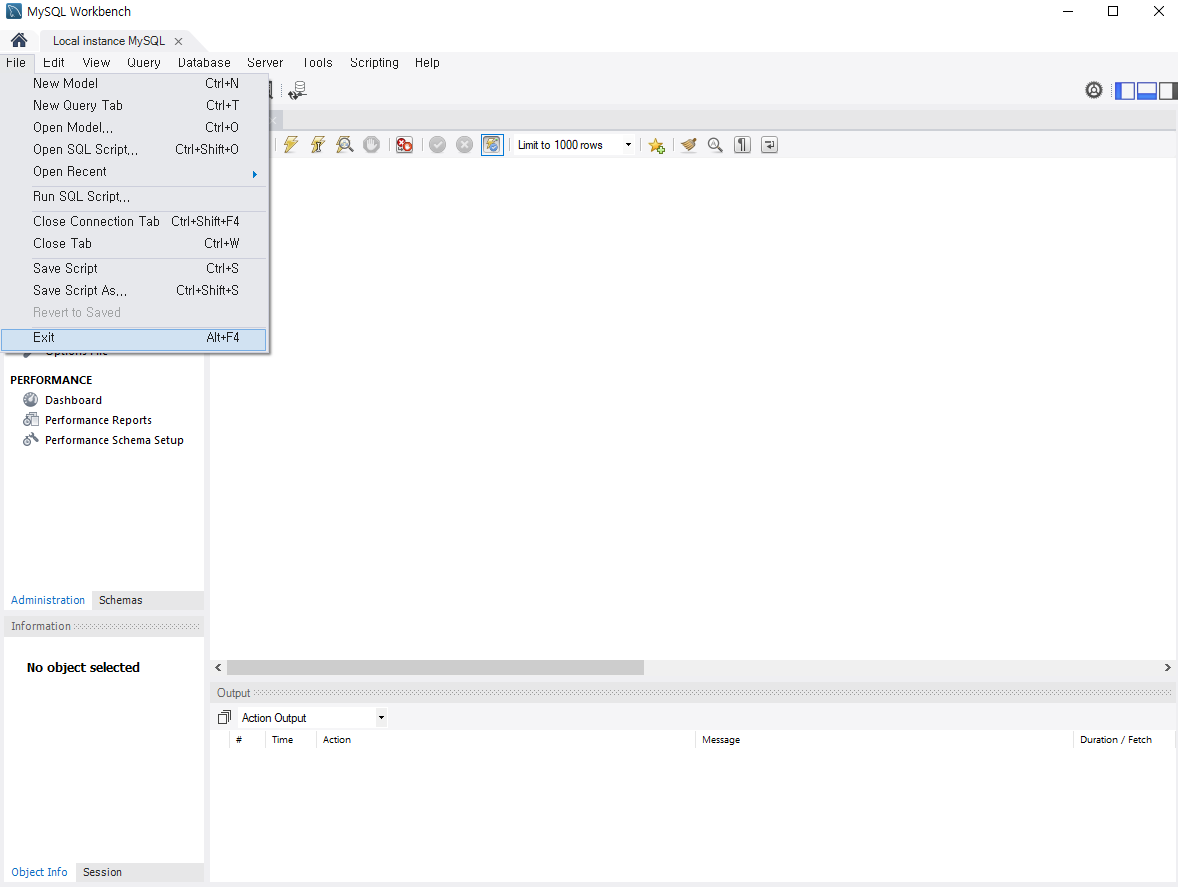This screenshot has height=887, width=1178.
Task: Choose New Query Tab menu entry
Action: [135, 105]
